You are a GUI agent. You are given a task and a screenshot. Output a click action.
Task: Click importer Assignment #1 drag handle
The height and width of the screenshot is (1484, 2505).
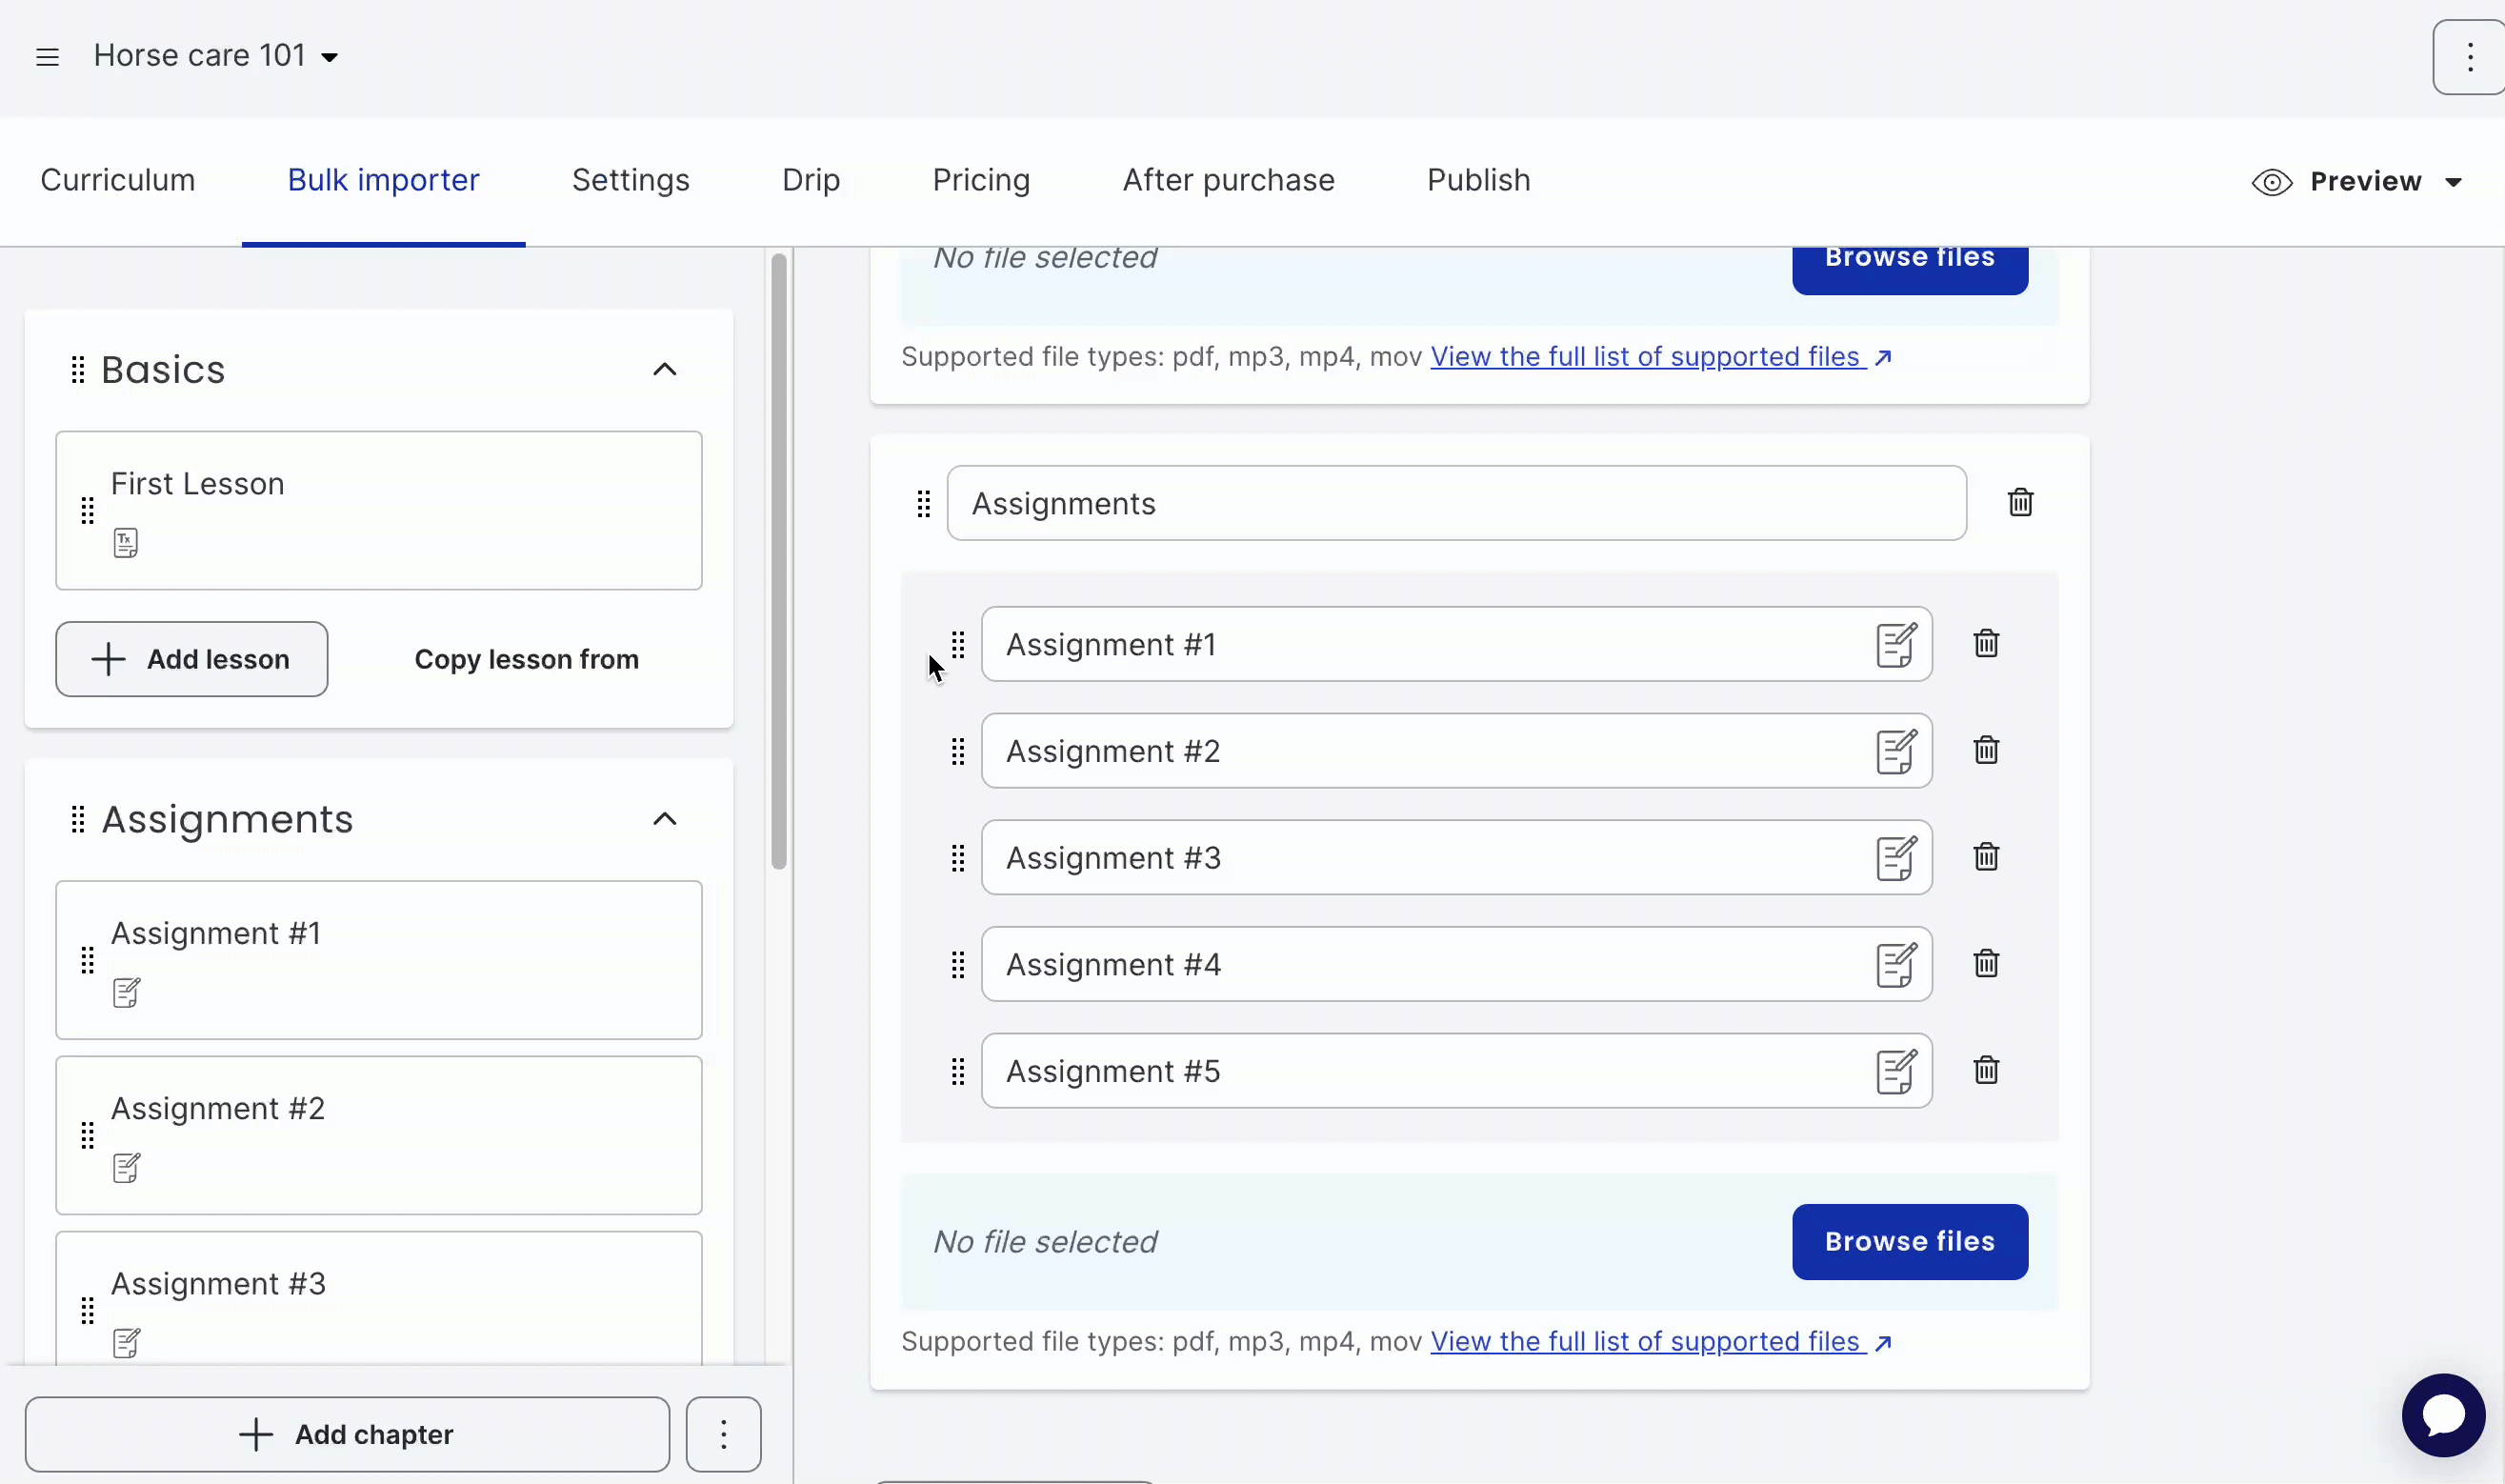click(957, 644)
